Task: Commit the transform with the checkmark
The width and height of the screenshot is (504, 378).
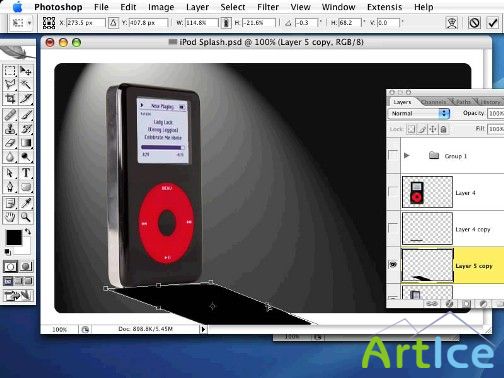Action: (493, 23)
